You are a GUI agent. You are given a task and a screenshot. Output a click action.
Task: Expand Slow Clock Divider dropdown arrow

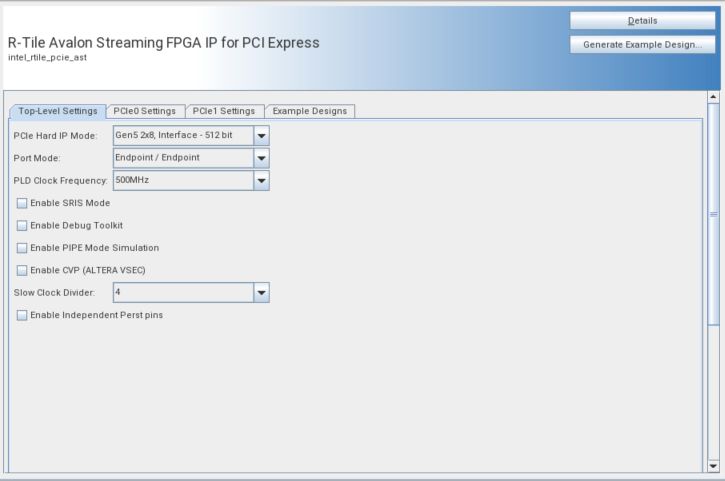point(261,292)
